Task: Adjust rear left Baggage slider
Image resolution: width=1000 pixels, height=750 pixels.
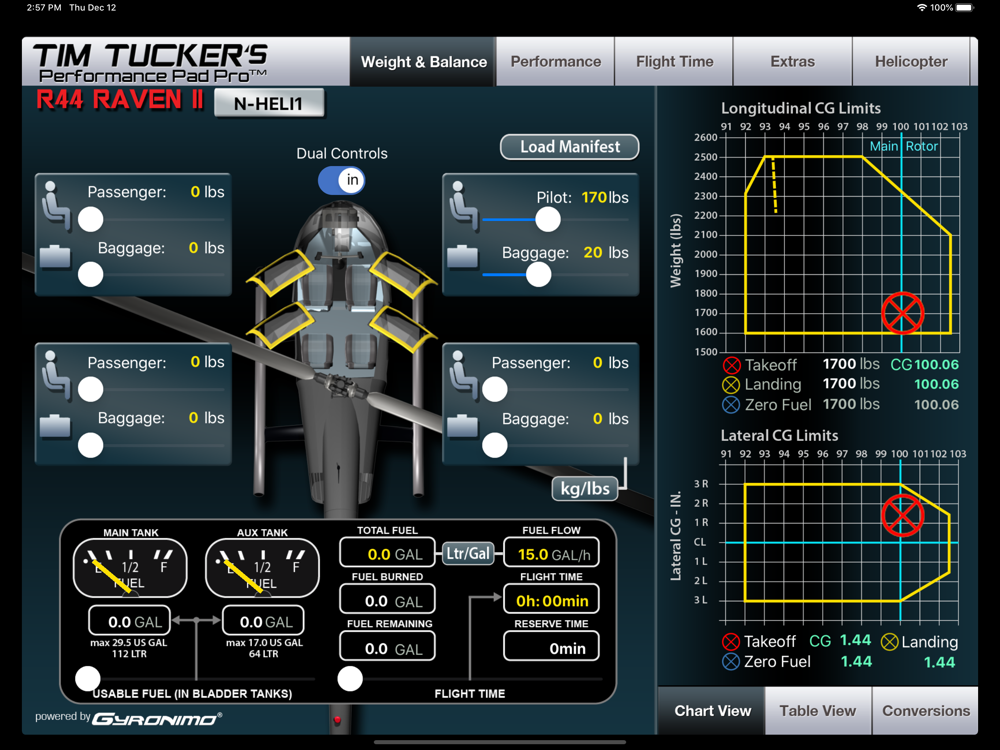Action: tap(91, 445)
